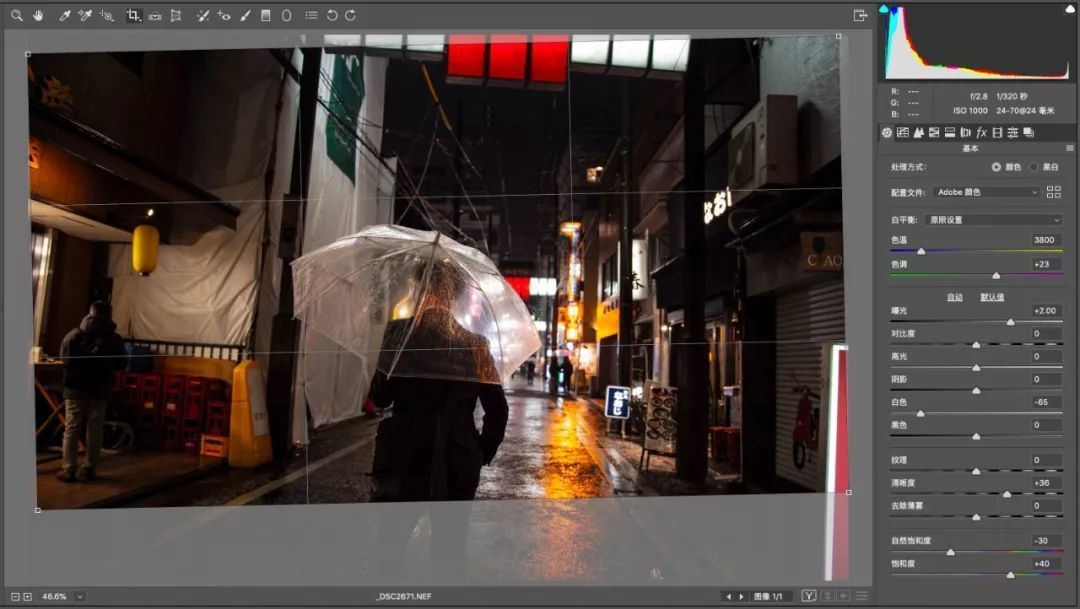Image resolution: width=1080 pixels, height=609 pixels.
Task: Open the Effects fx panel tab
Action: pos(982,132)
